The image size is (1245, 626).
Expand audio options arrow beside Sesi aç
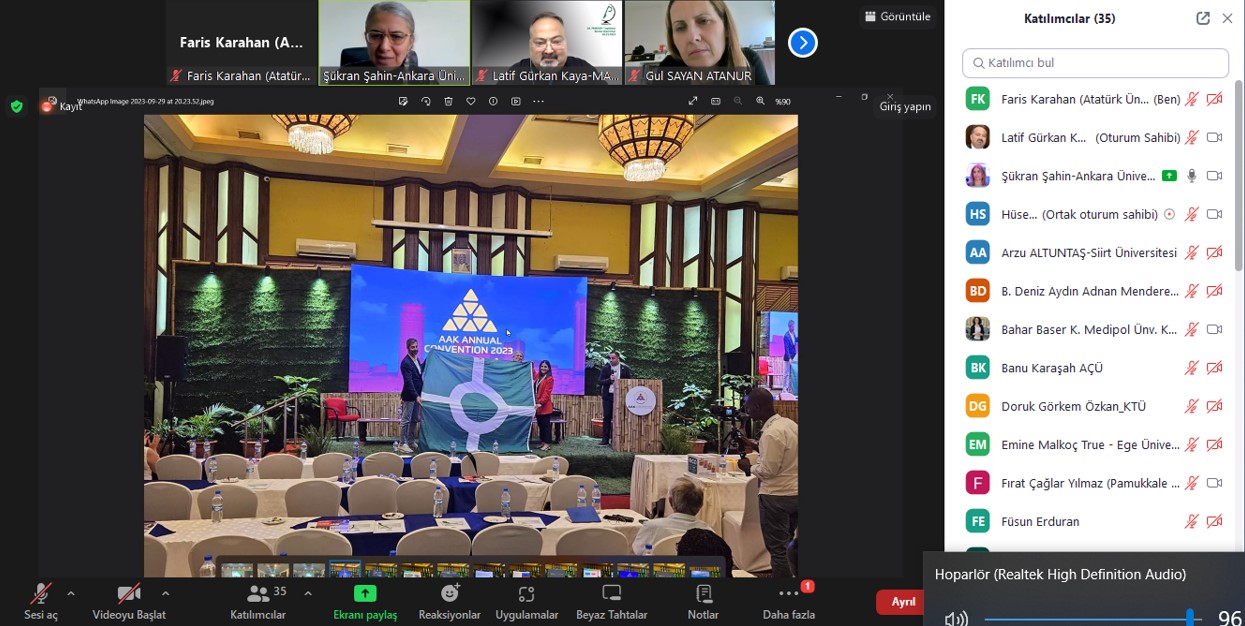point(71,593)
